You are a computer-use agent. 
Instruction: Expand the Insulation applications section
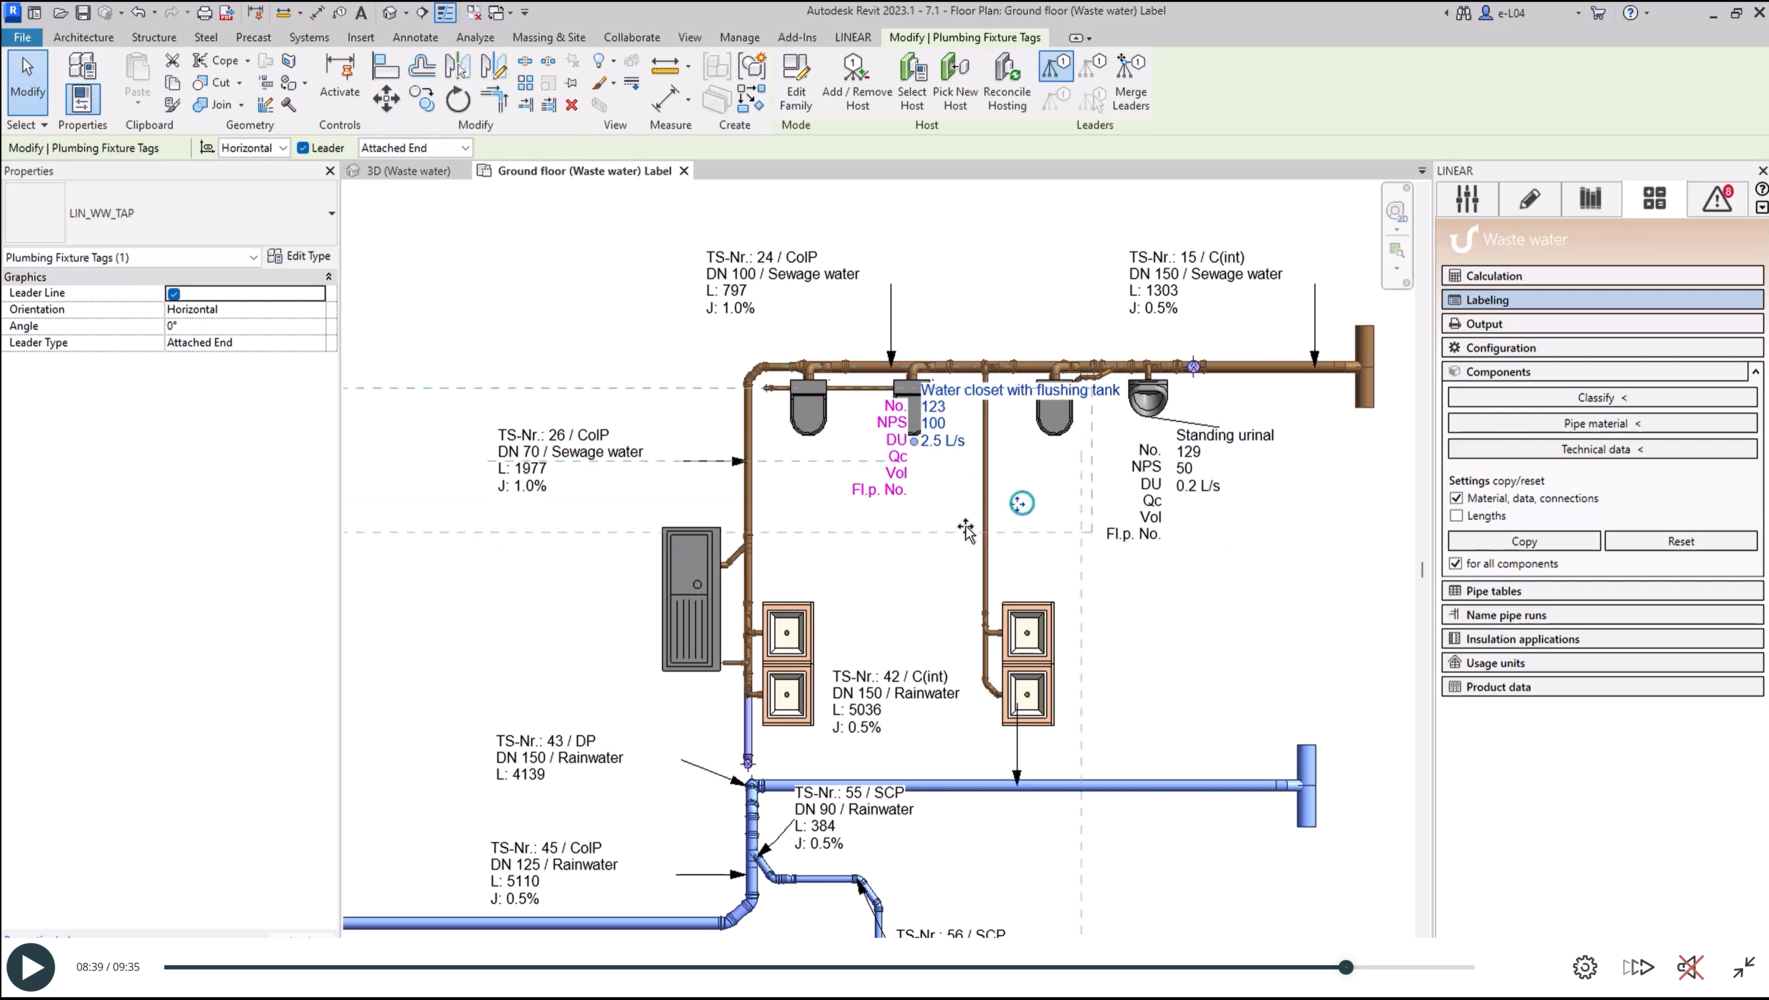[x=1602, y=639]
